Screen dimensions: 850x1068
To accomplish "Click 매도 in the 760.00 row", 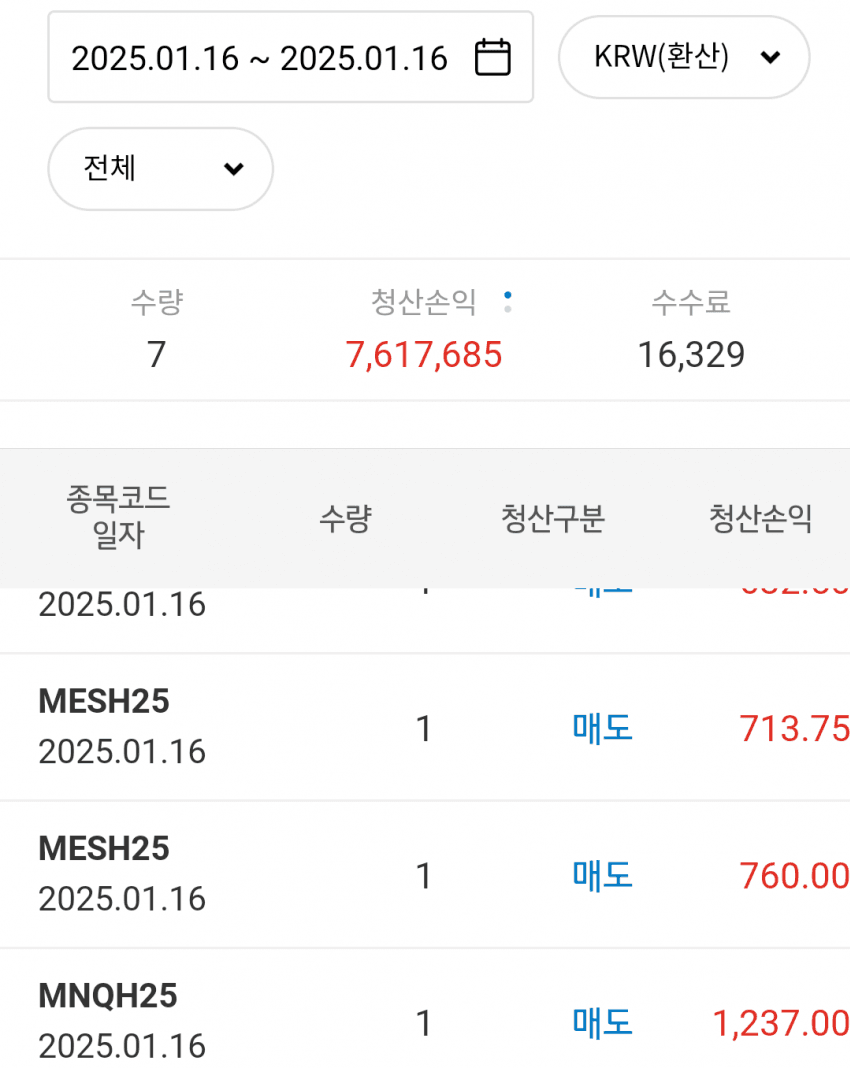I will (x=602, y=875).
